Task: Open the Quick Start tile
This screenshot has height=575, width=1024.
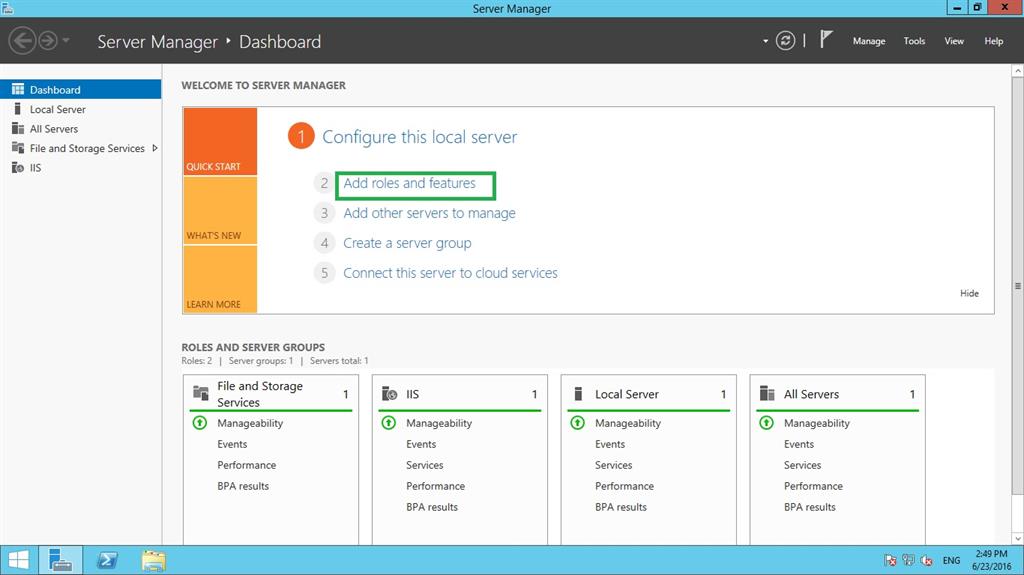Action: [220, 141]
